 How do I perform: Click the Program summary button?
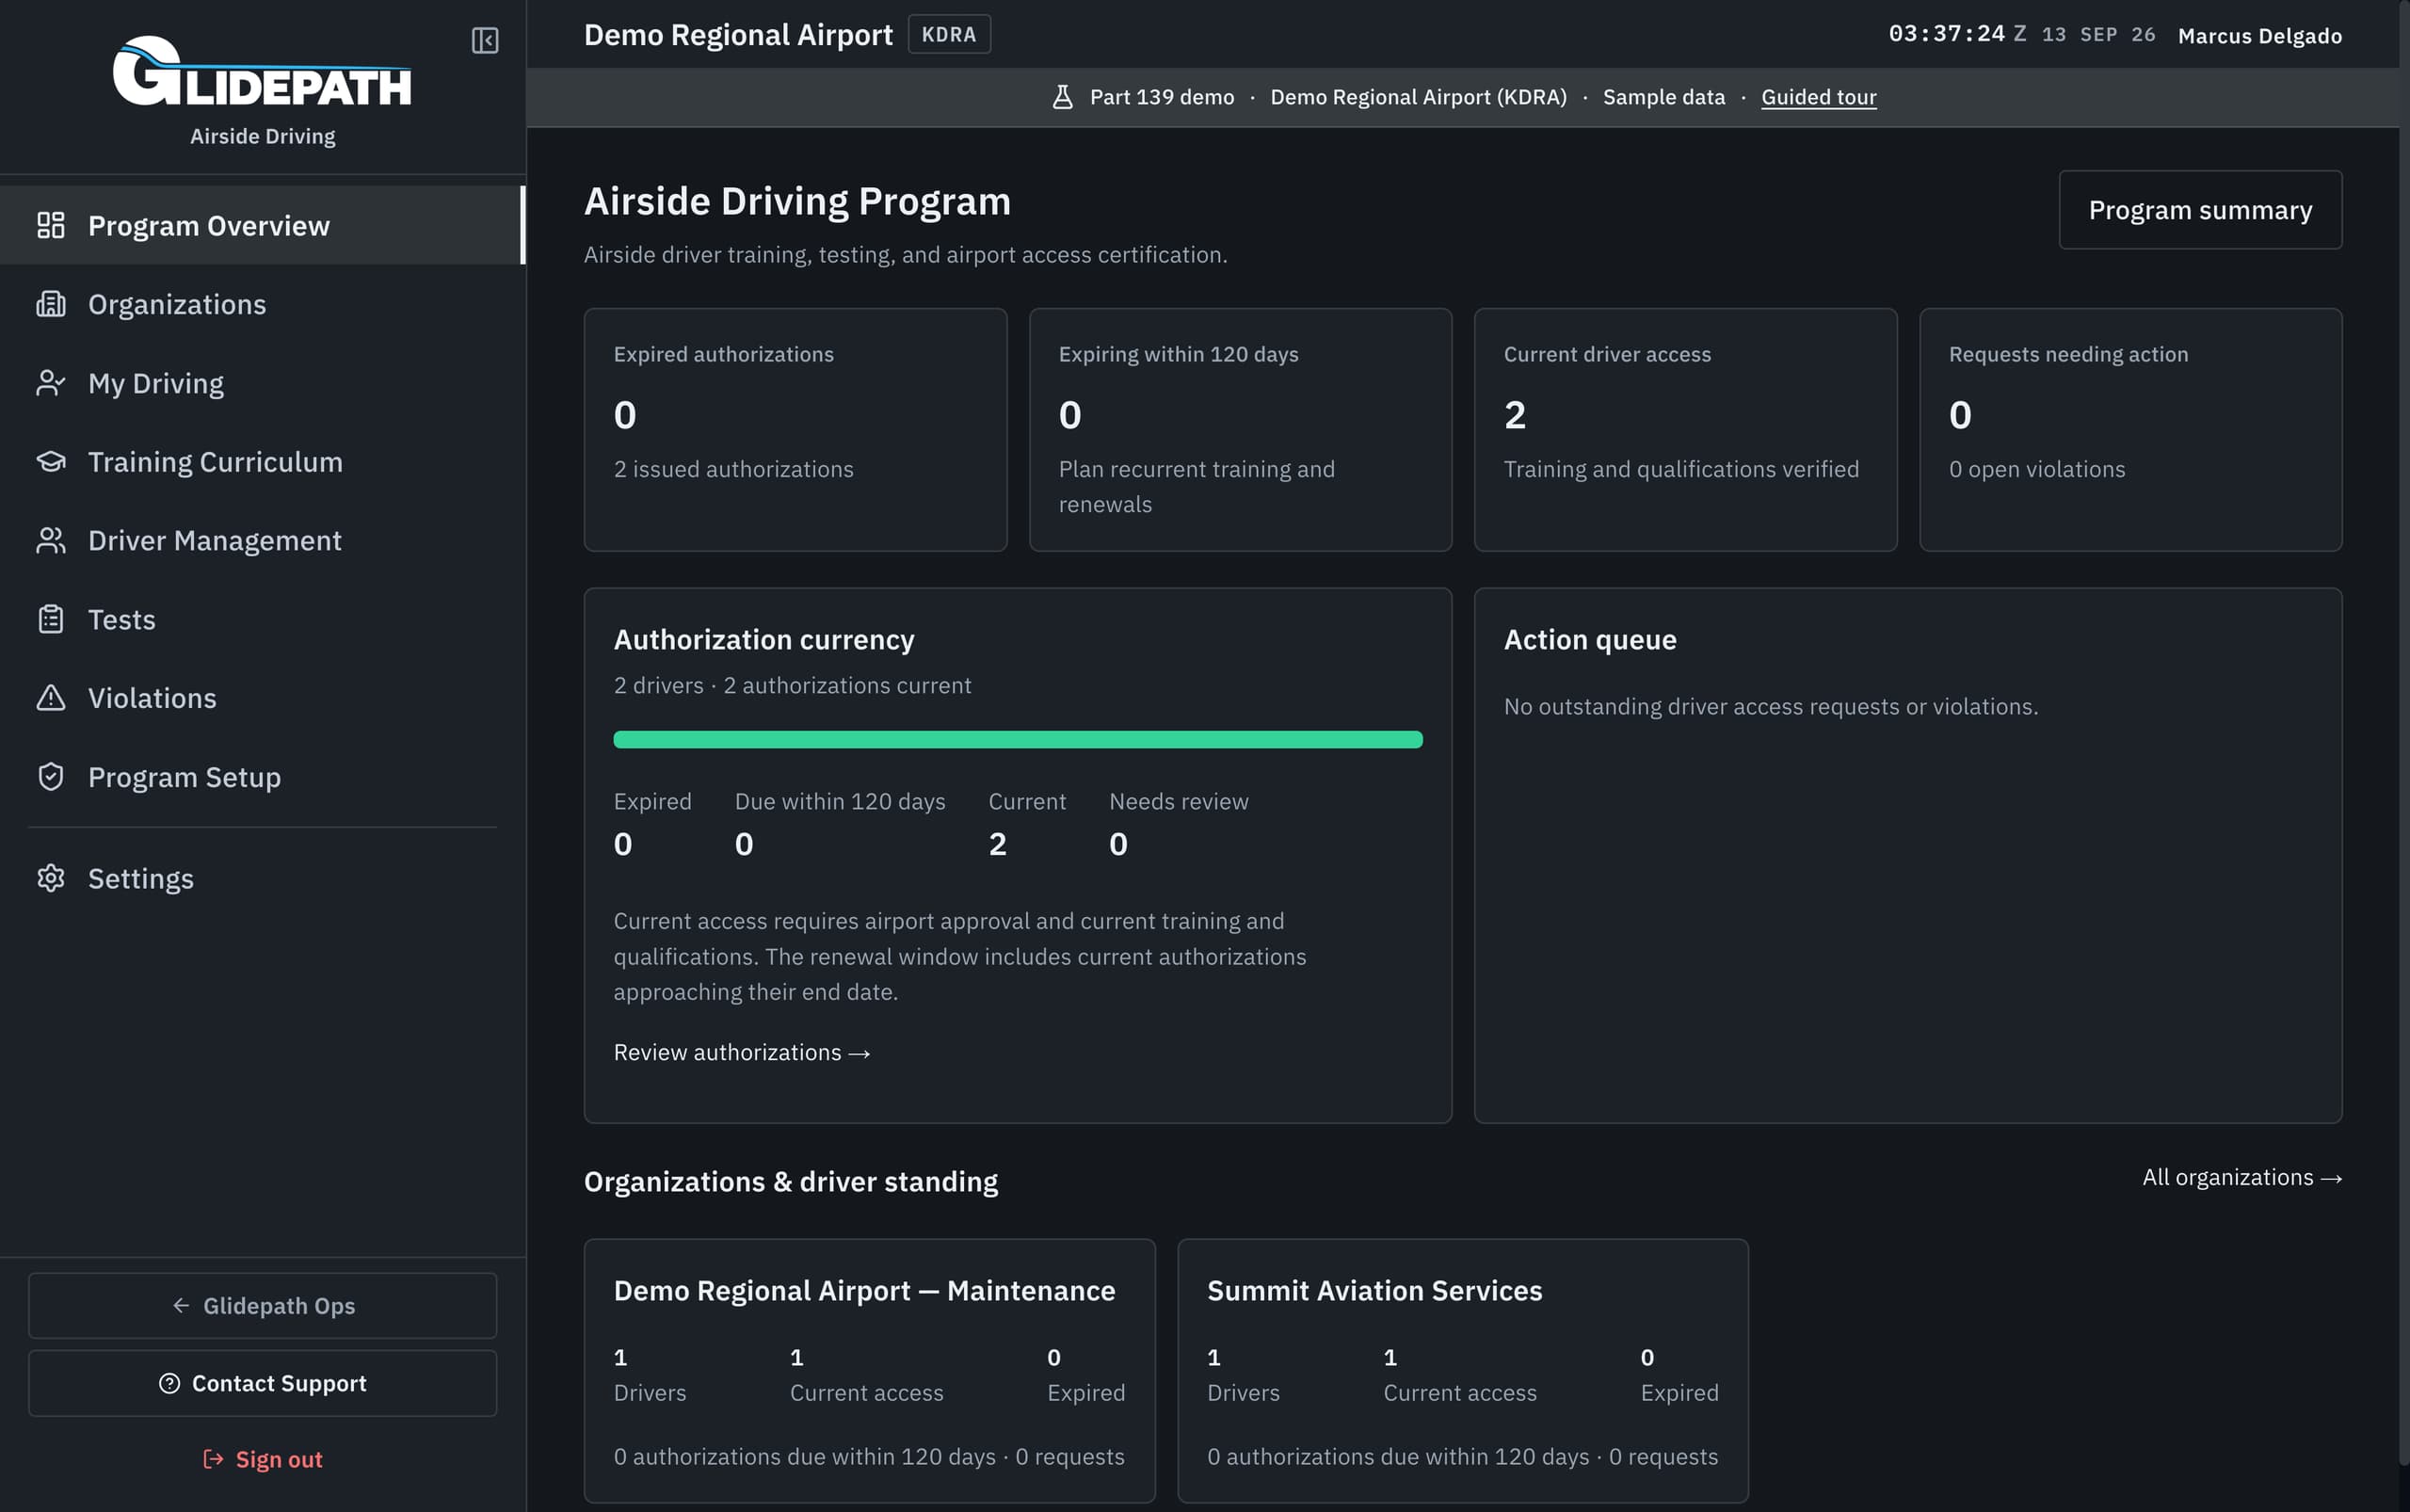(x=2200, y=210)
